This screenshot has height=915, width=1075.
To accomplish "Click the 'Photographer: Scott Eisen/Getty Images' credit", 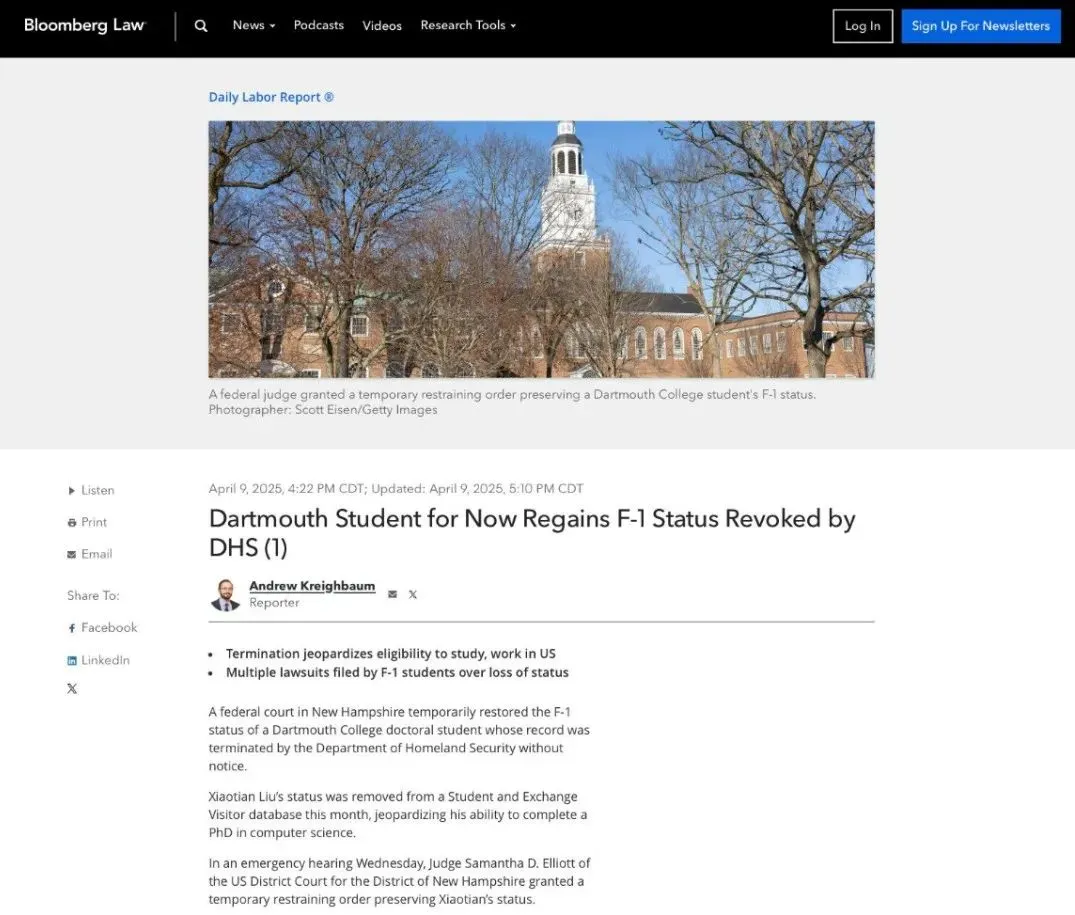I will [323, 410].
